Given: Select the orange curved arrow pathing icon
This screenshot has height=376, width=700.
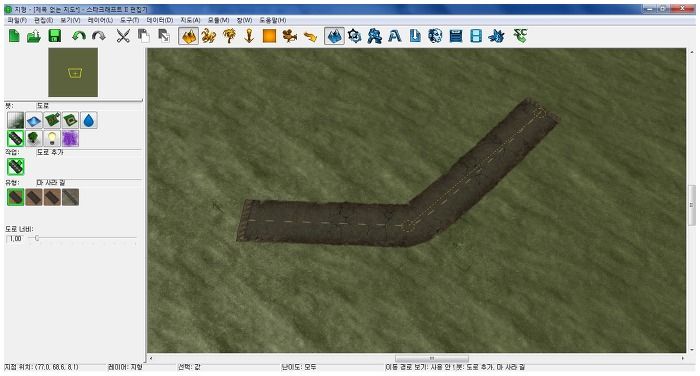Looking at the screenshot, I should coord(310,37).
